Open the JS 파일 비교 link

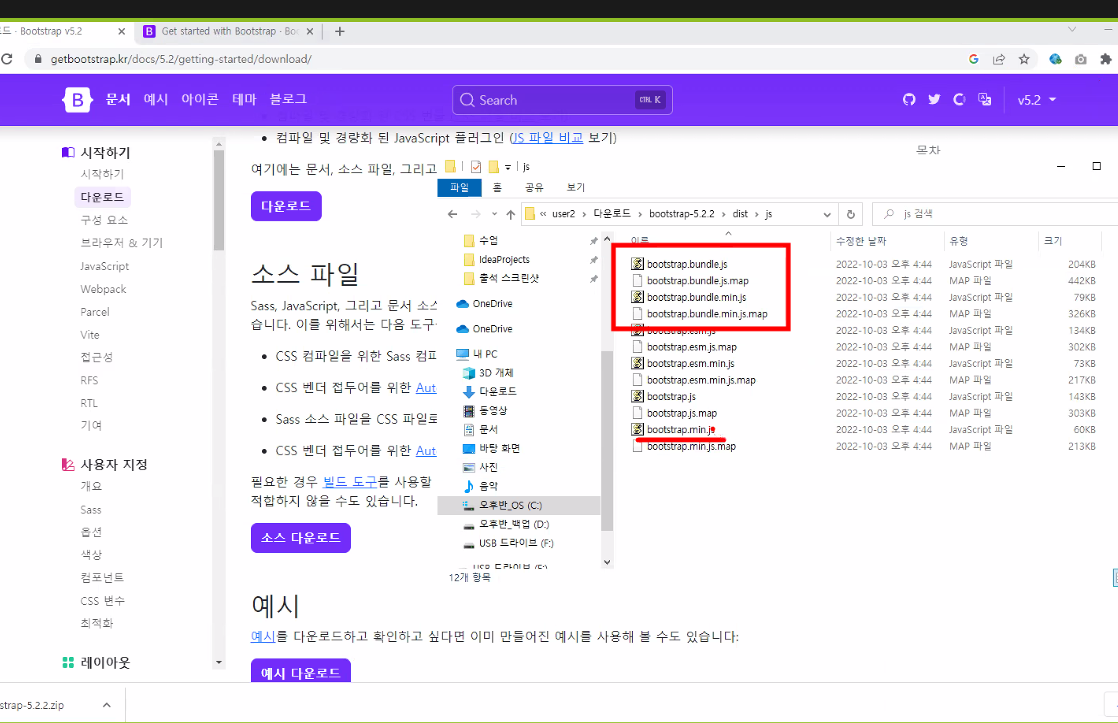coord(548,138)
